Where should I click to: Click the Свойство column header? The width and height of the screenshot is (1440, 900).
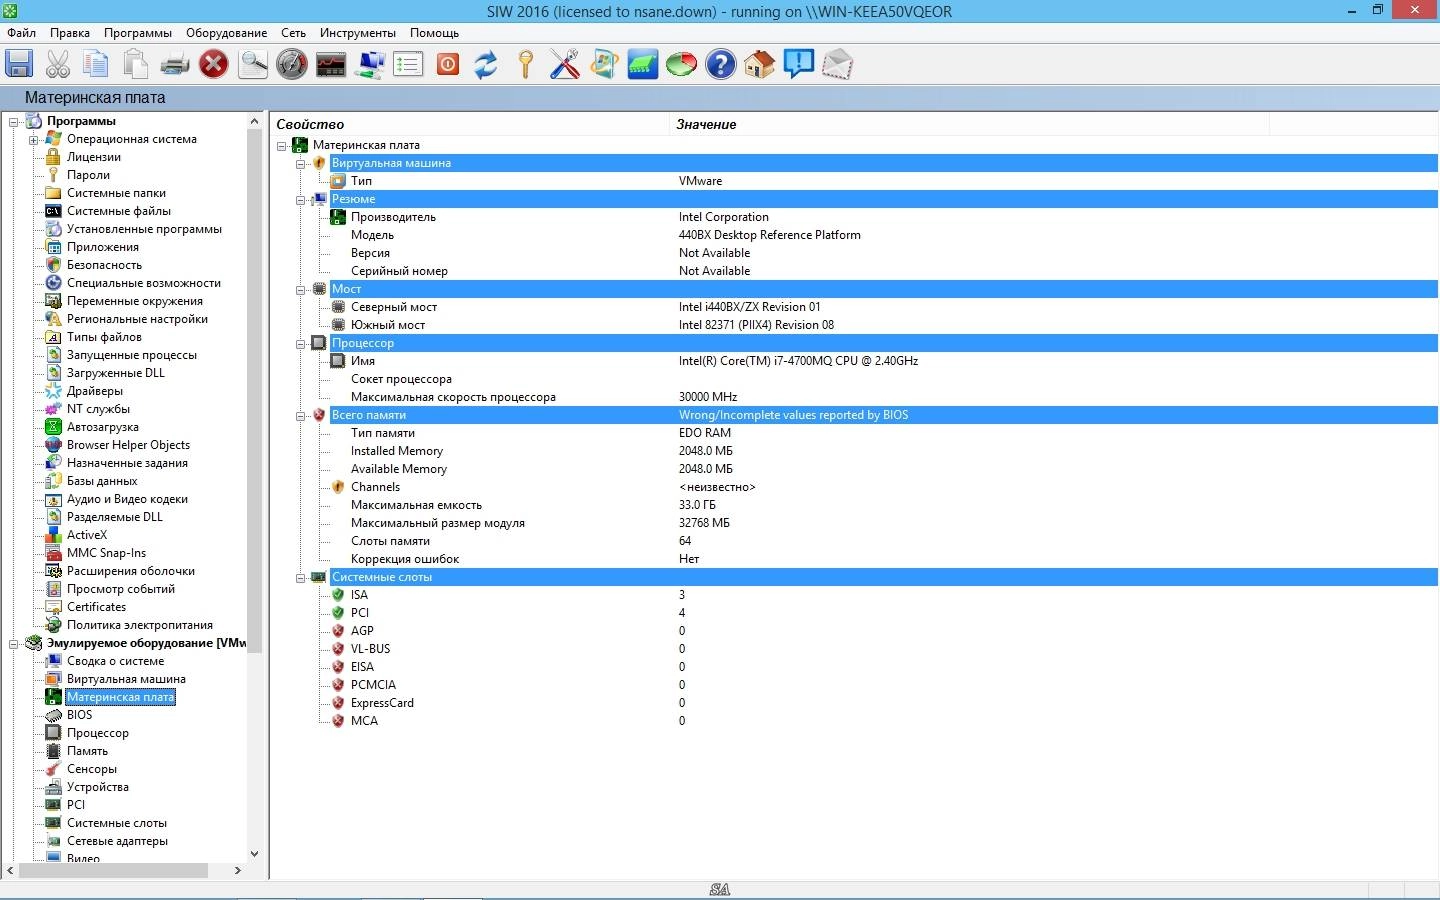(x=470, y=124)
